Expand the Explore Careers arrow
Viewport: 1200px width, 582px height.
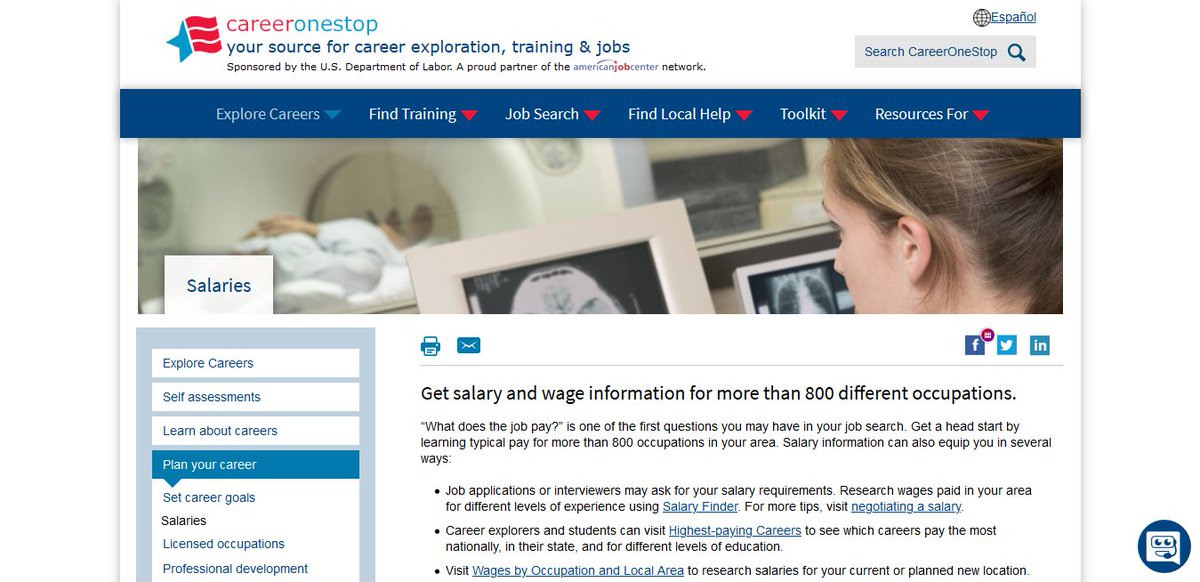click(333, 115)
